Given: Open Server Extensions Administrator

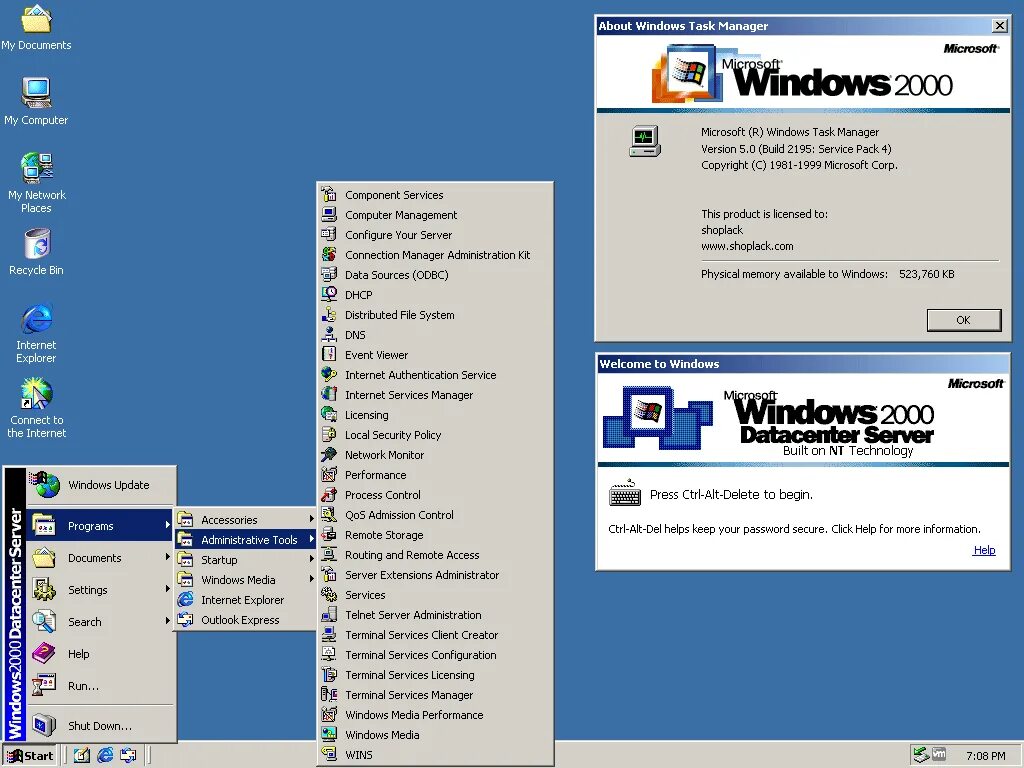Looking at the screenshot, I should [x=435, y=575].
